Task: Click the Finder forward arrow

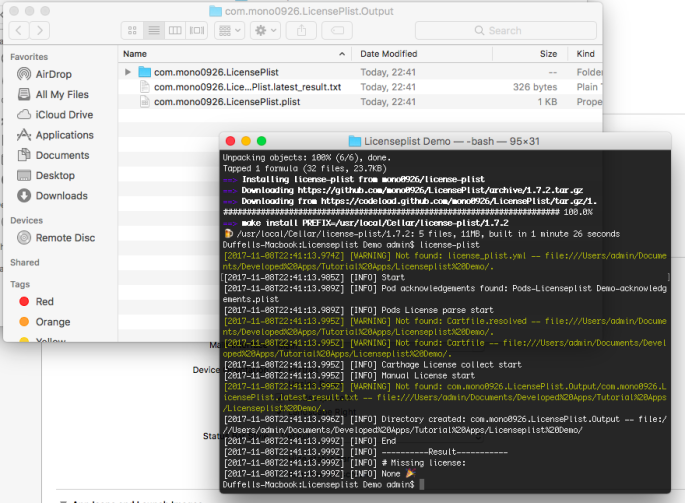Action: (x=40, y=31)
